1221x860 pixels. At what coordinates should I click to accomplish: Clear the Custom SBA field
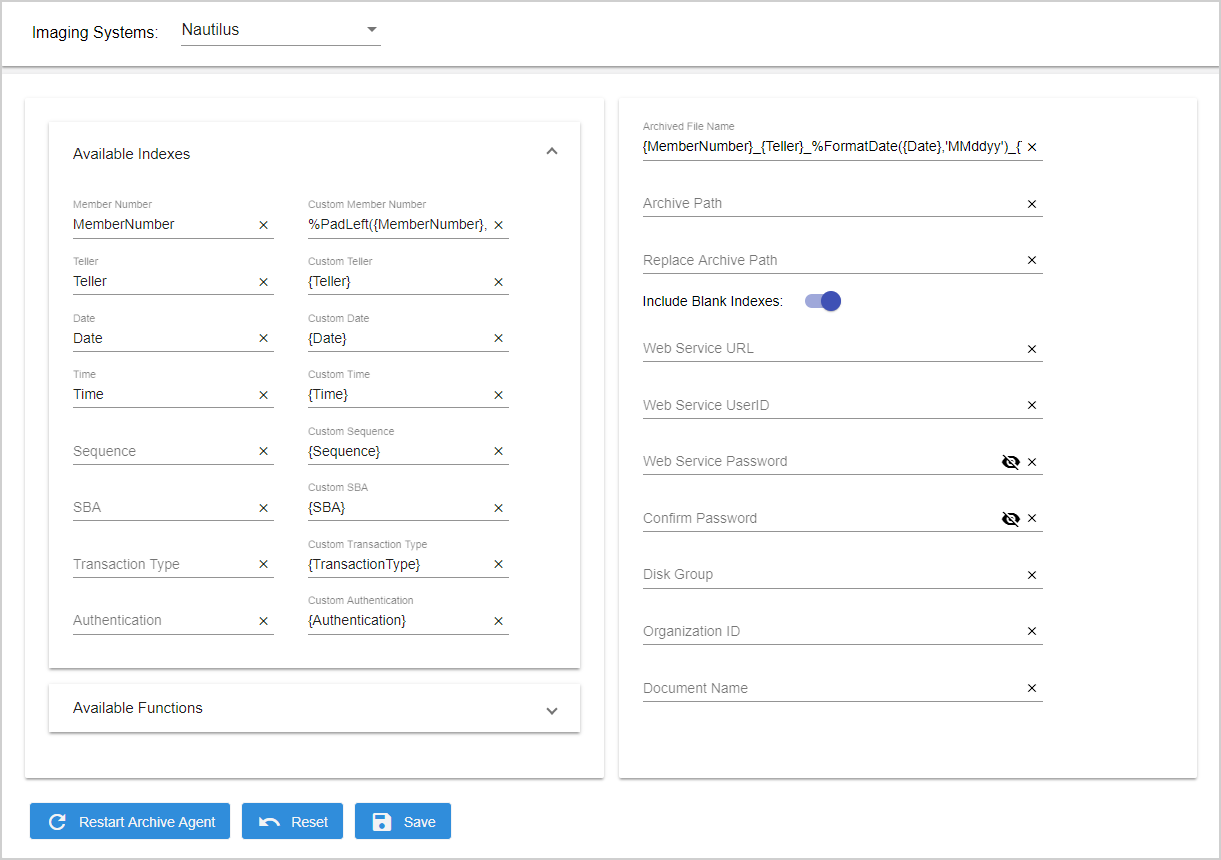(499, 508)
